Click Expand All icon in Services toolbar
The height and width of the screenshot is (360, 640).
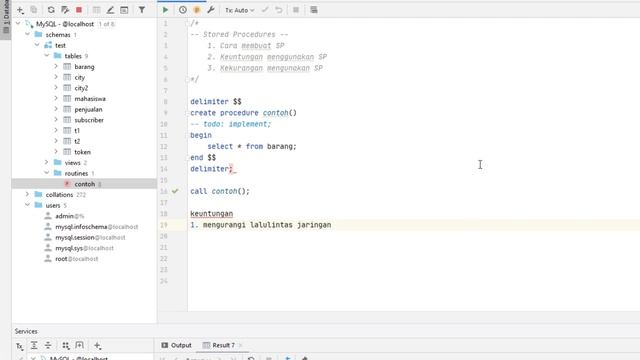pyautogui.click(x=34, y=346)
